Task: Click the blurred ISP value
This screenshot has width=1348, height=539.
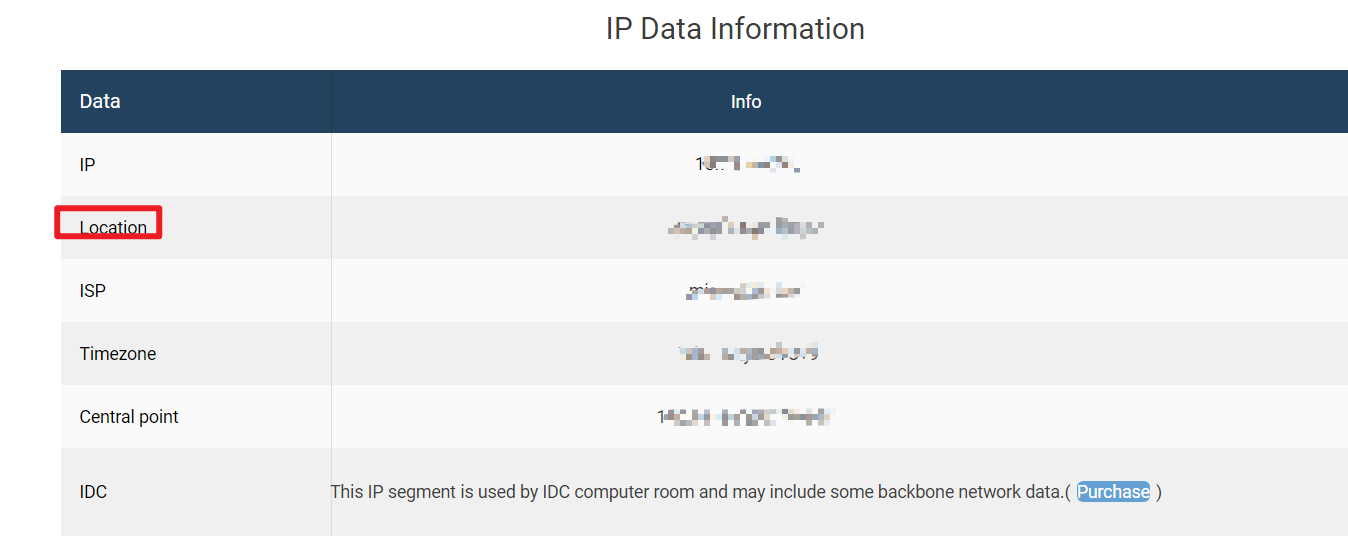Action: (745, 291)
